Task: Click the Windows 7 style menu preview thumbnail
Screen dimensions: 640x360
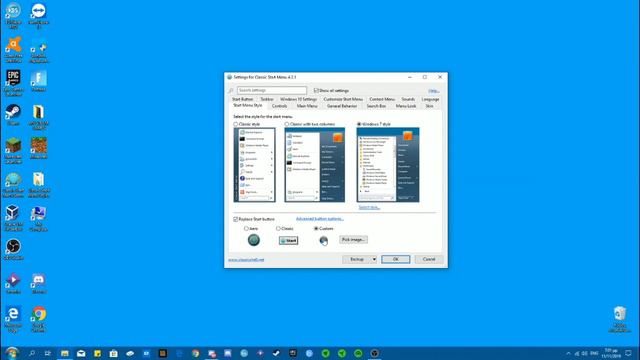Action: (388, 165)
